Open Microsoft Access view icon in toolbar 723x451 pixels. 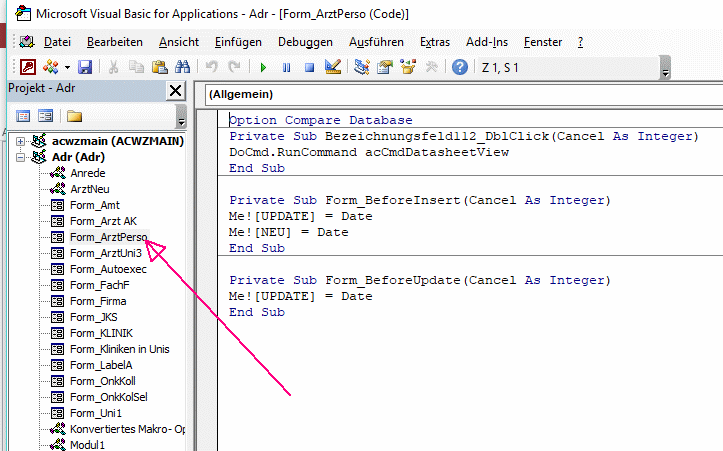[x=28, y=67]
